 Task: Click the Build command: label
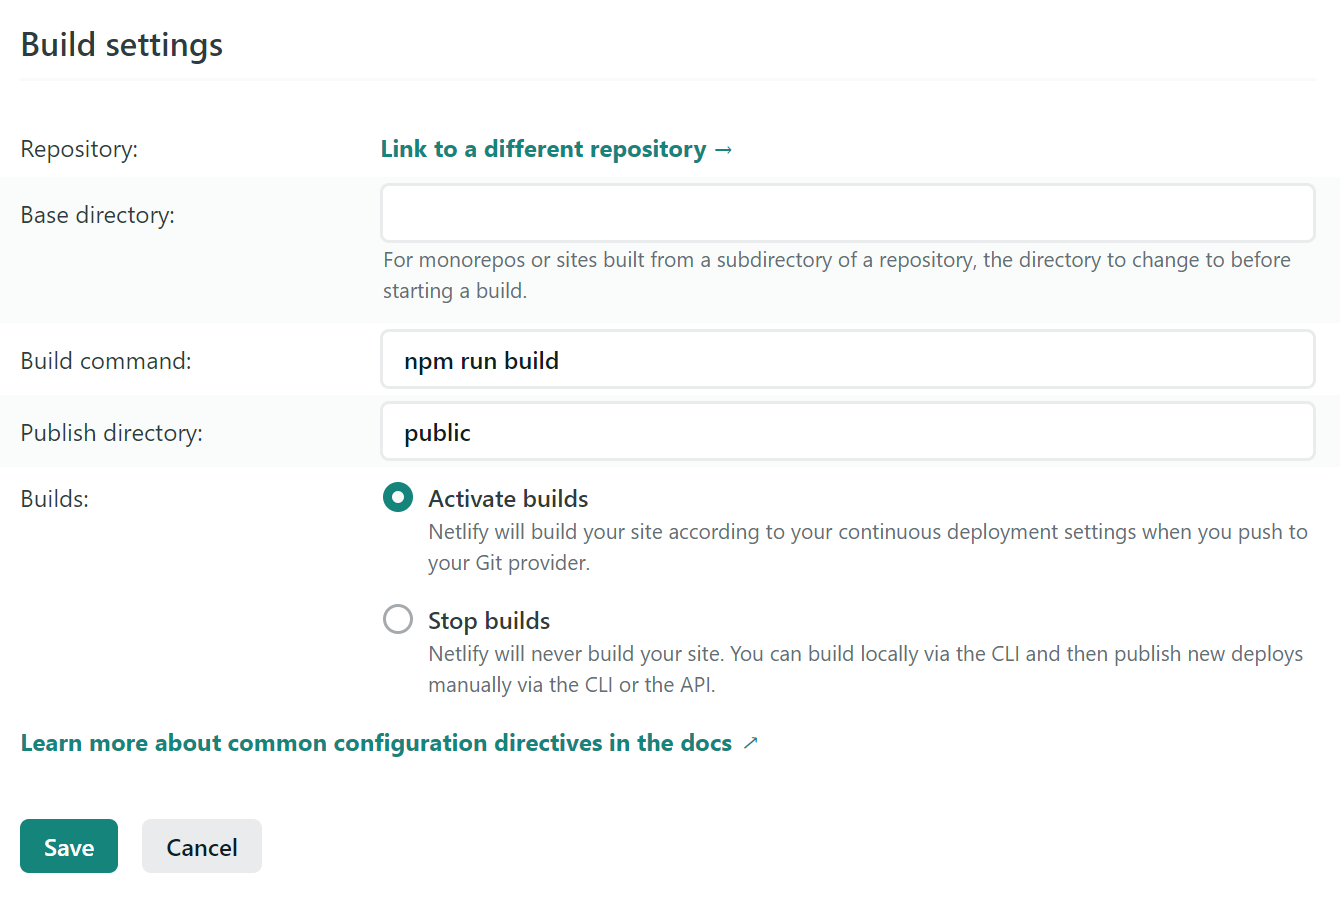pos(106,361)
